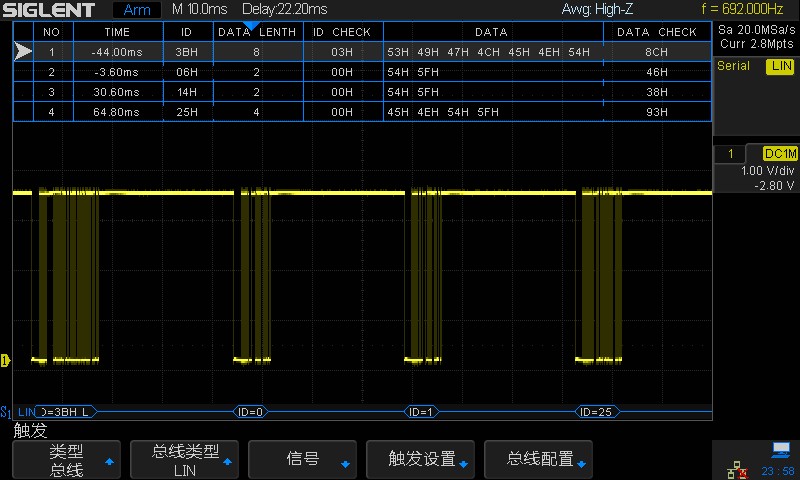Select decode table row 3 with ID 14H
800x480 pixels.
[360, 92]
